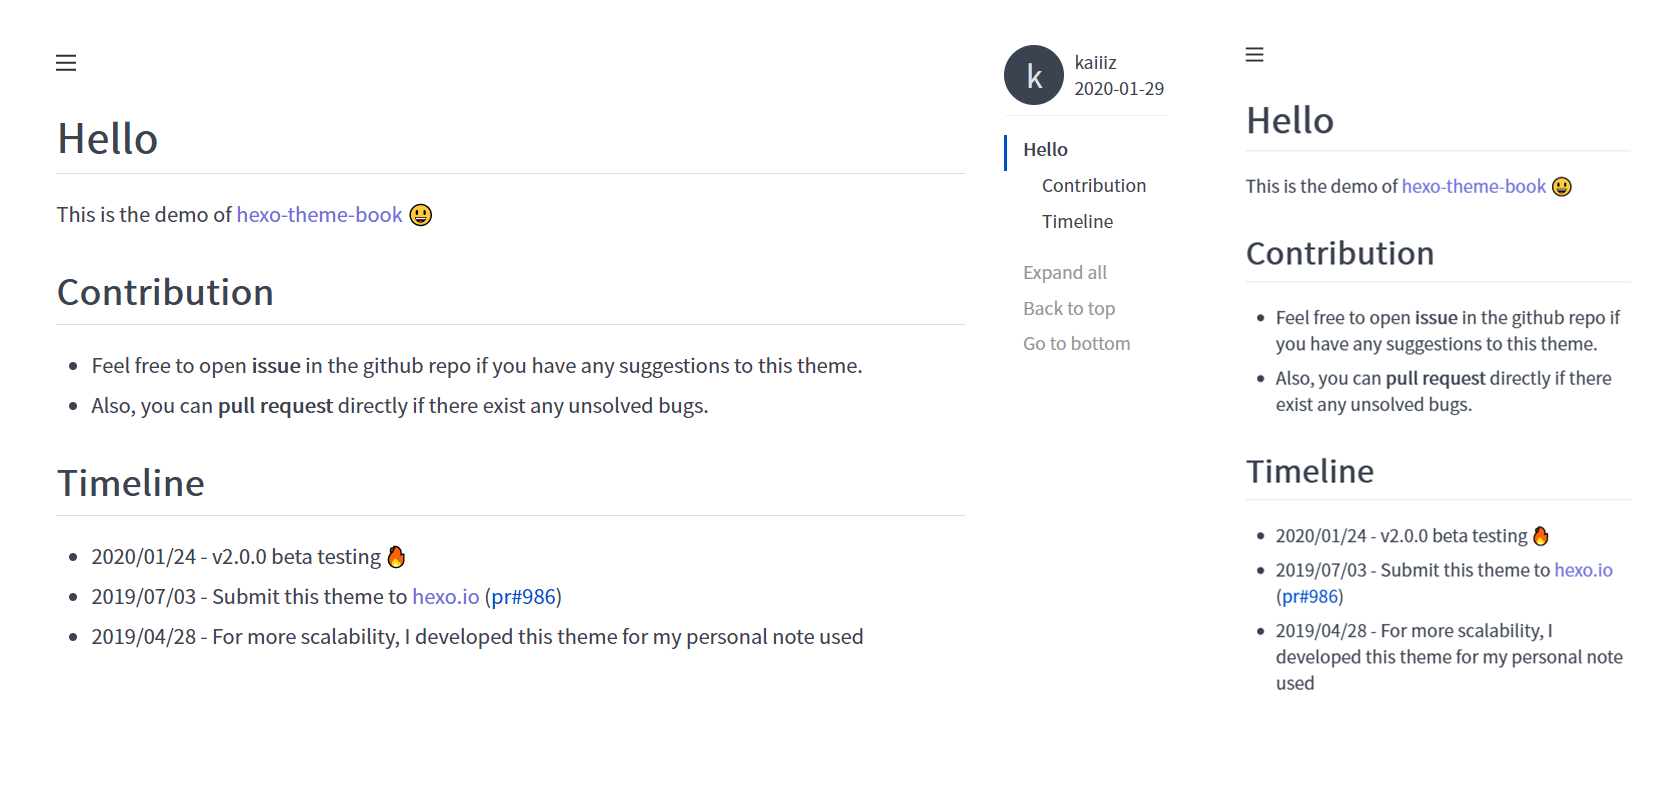This screenshot has height=792, width=1660.
Task: Click the fire emoji in the wide layout
Action: [x=396, y=557]
